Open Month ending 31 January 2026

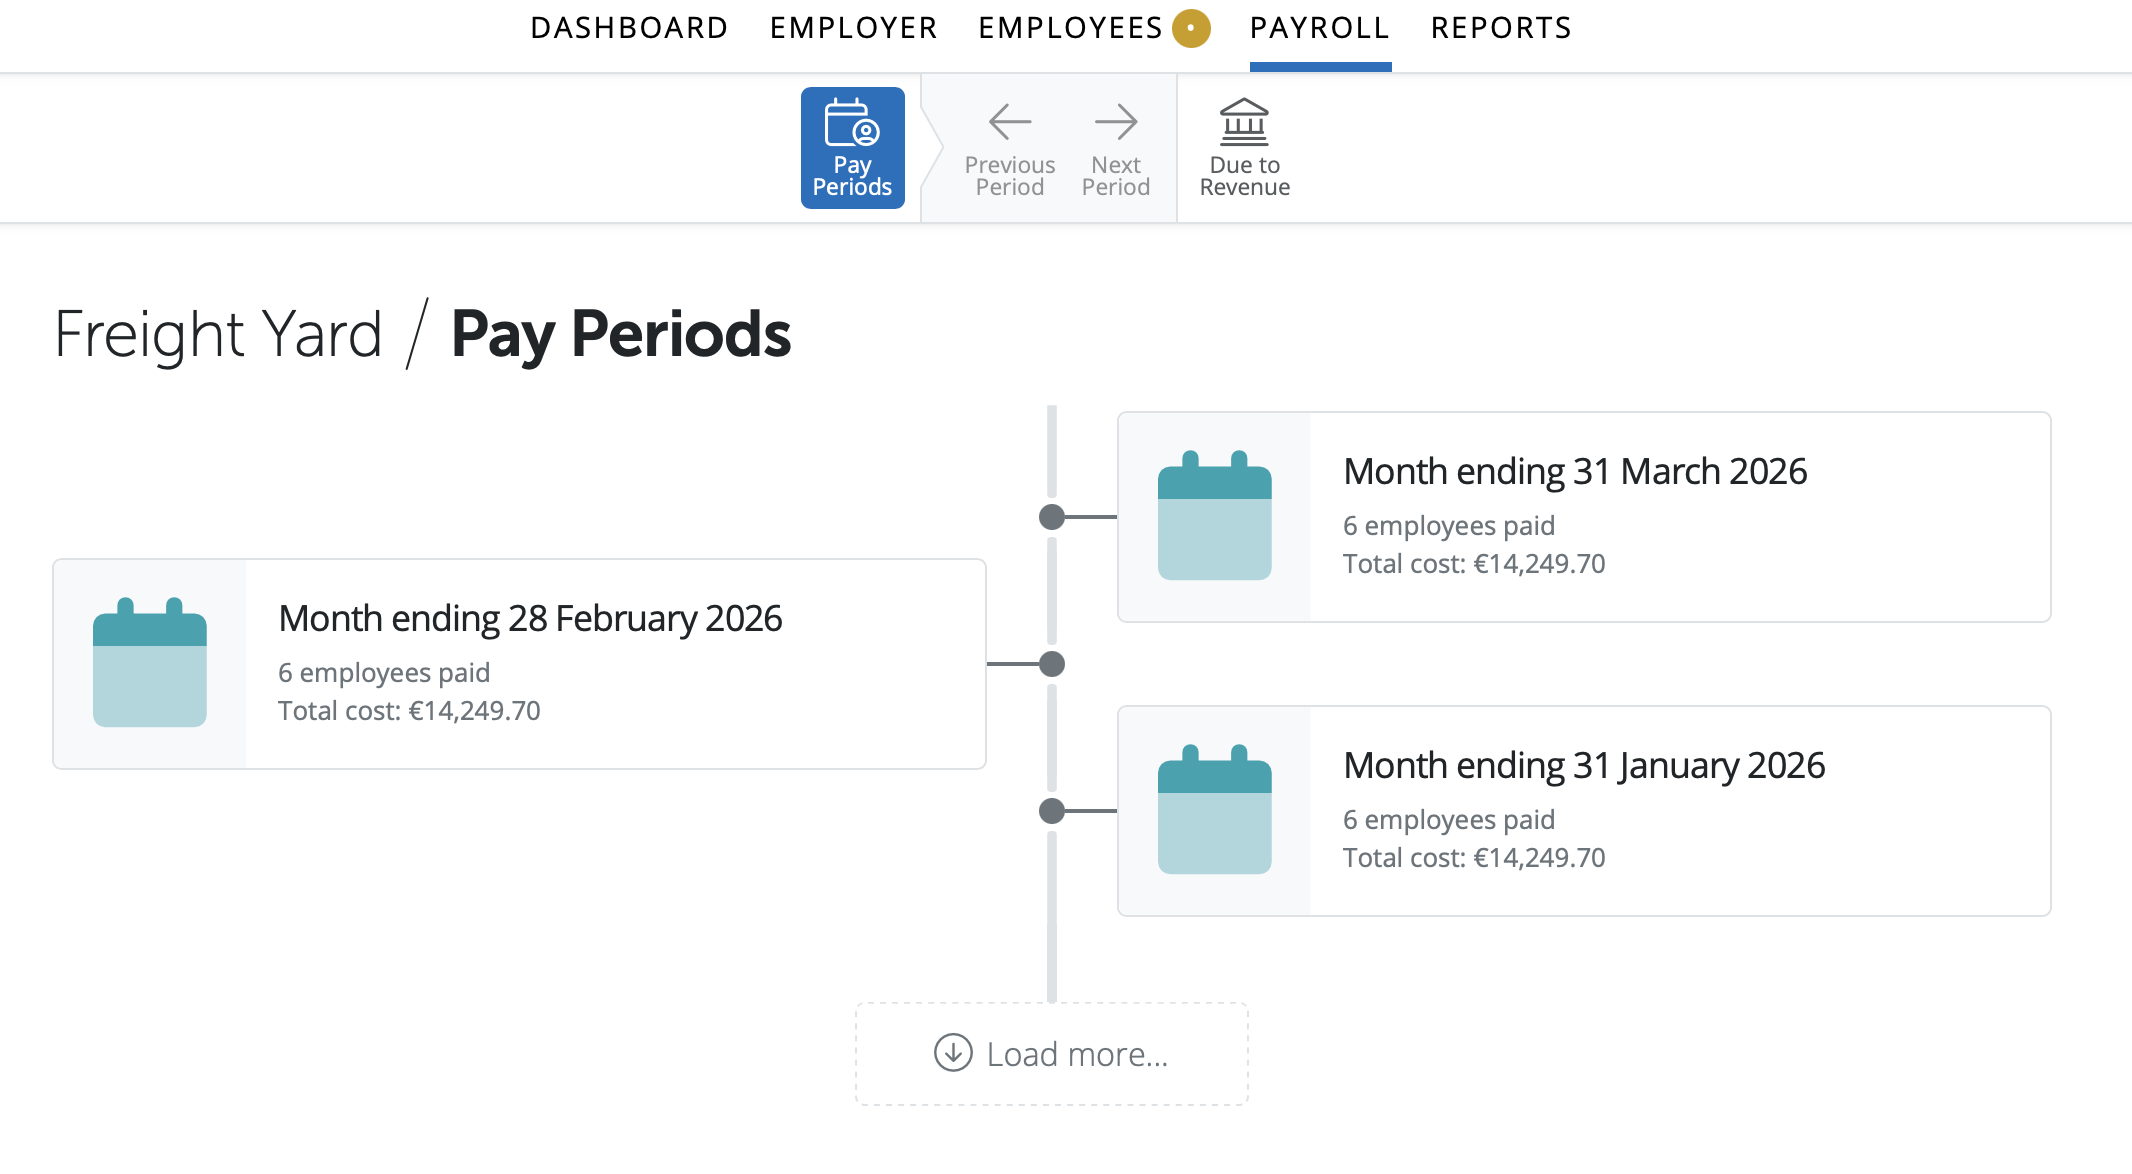tap(1584, 766)
